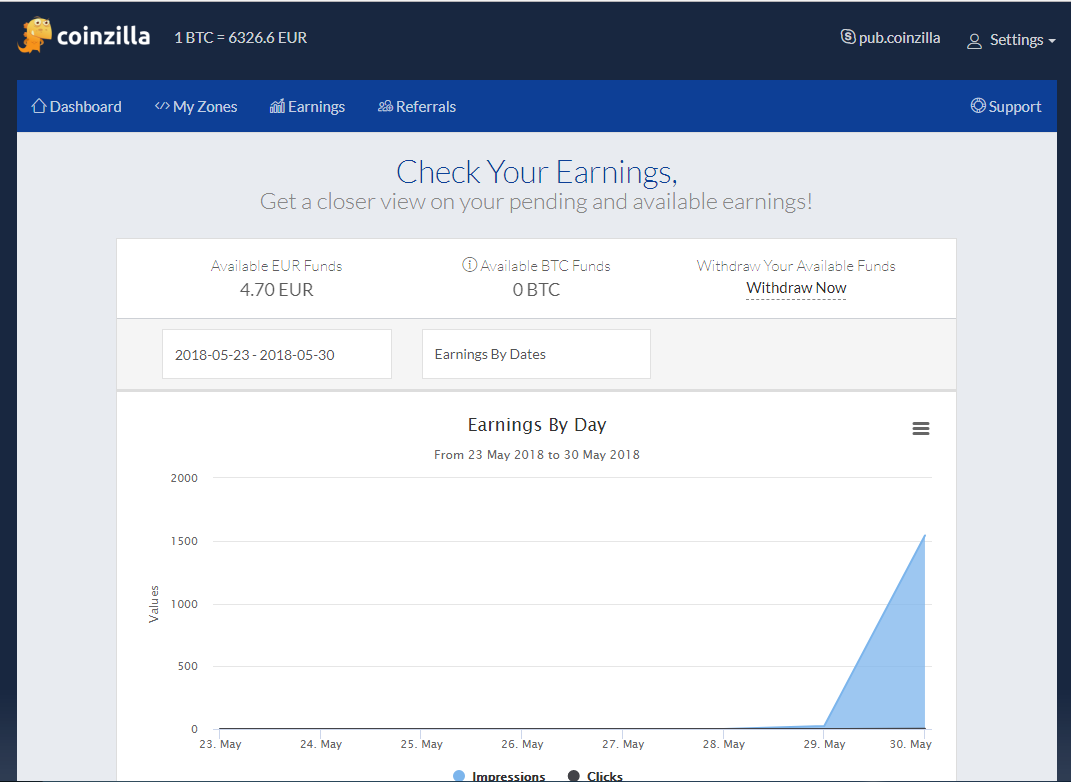Open the Earnings By Dates dropdown
The height and width of the screenshot is (782, 1071).
(x=536, y=354)
